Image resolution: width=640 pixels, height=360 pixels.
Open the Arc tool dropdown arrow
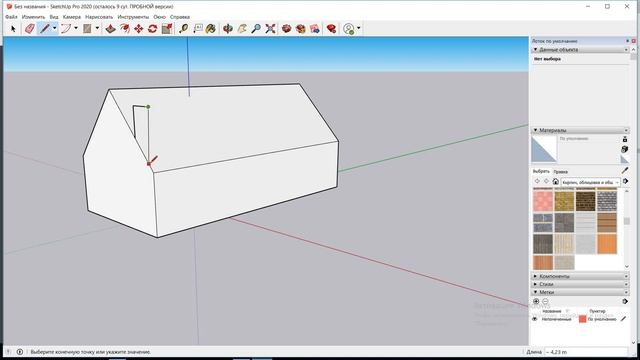tap(76, 28)
